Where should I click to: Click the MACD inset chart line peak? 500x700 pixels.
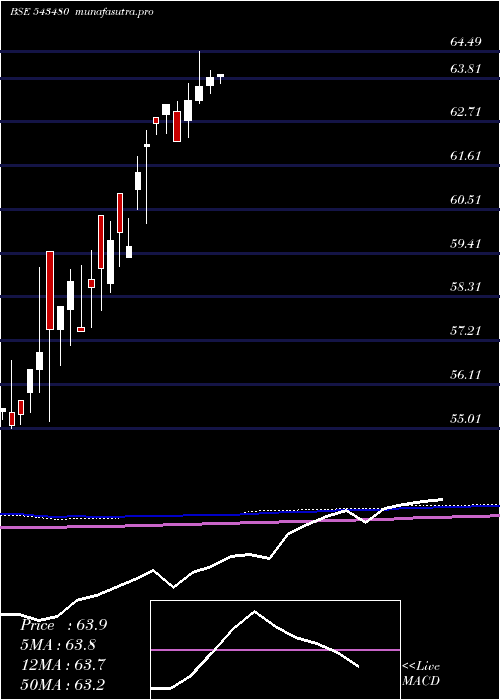click(254, 611)
